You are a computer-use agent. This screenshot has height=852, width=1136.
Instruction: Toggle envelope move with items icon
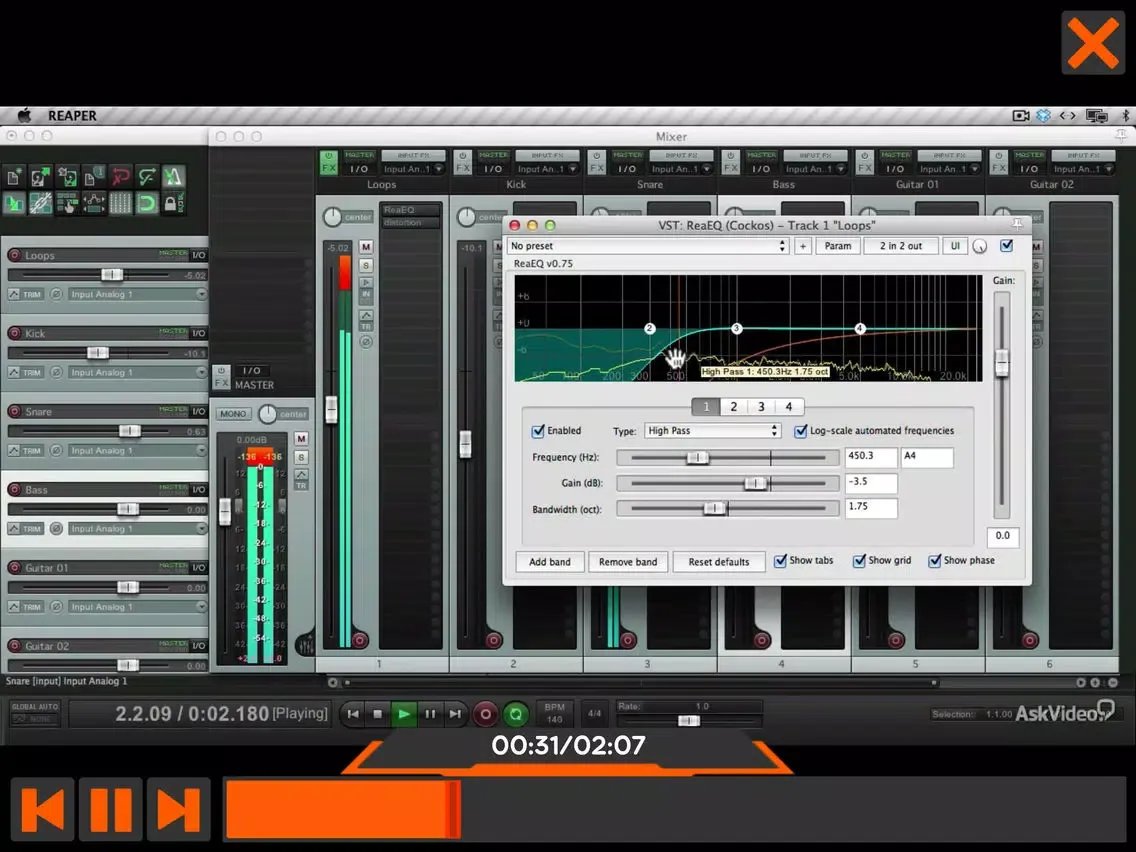(93, 204)
